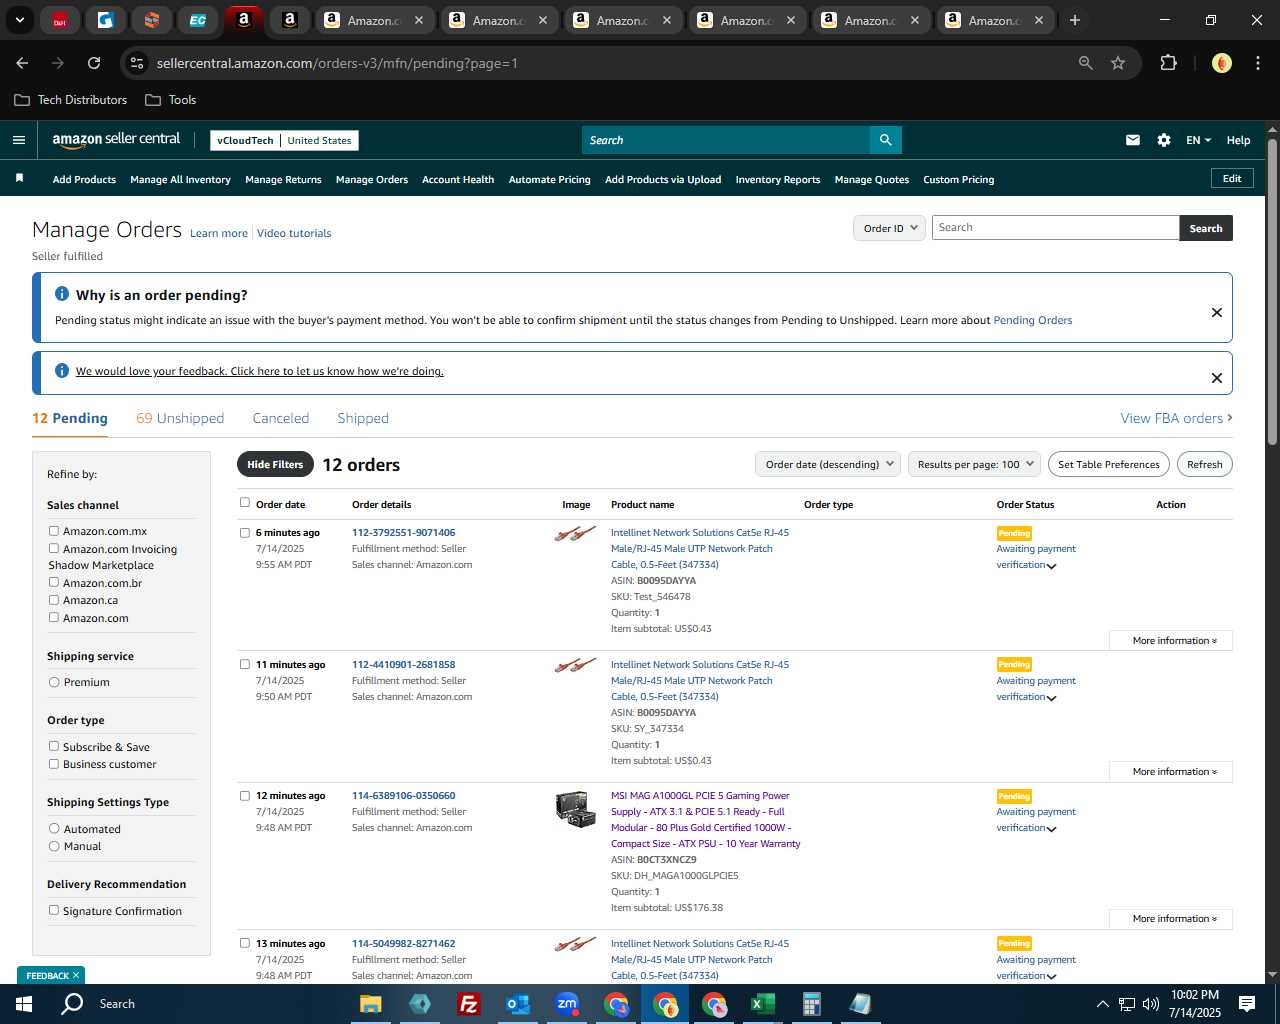
Task: Click the Refresh button
Action: (1204, 464)
